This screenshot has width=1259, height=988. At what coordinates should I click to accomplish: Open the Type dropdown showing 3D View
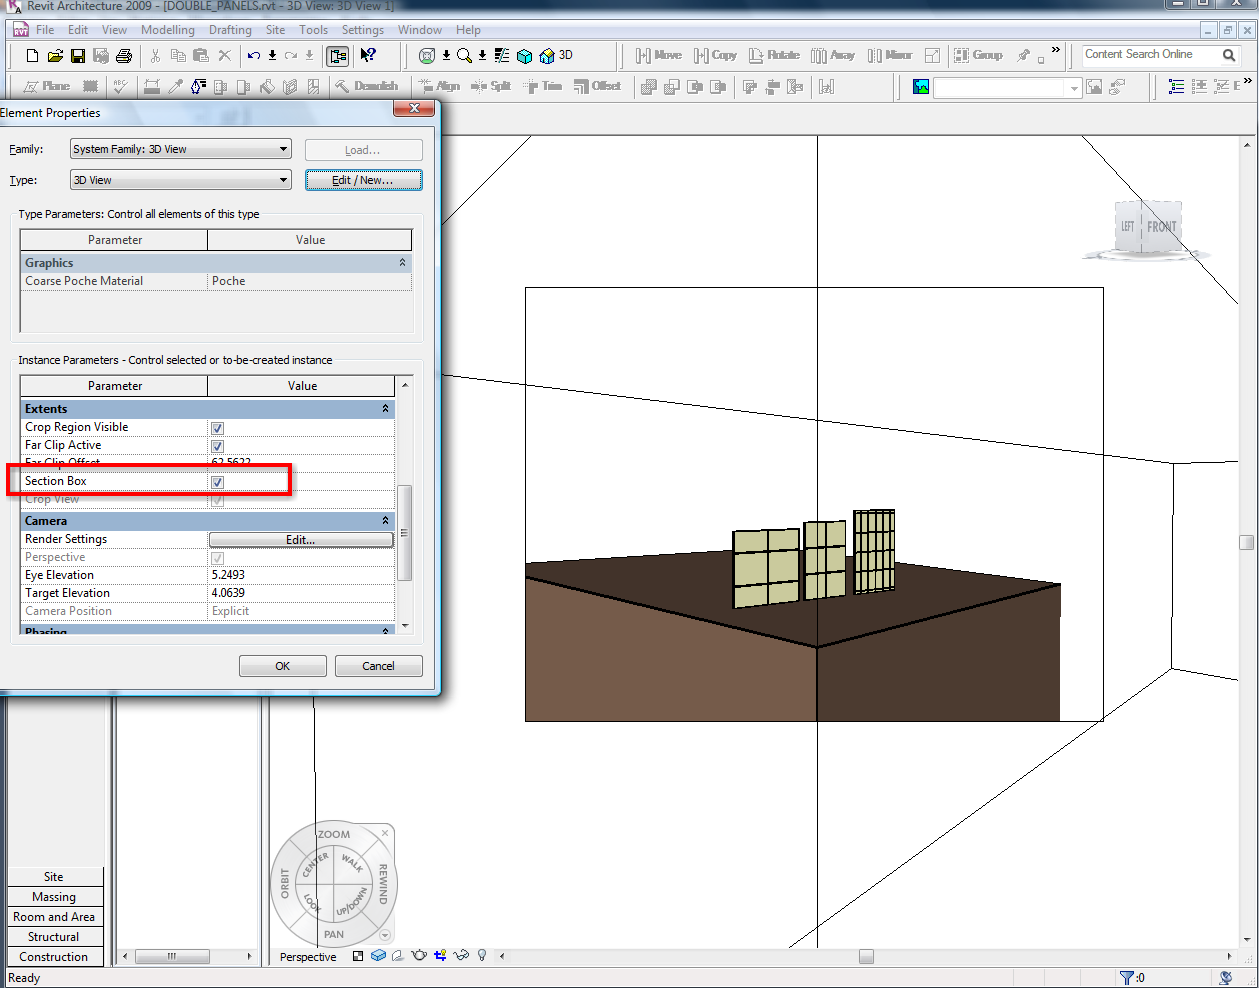(283, 180)
